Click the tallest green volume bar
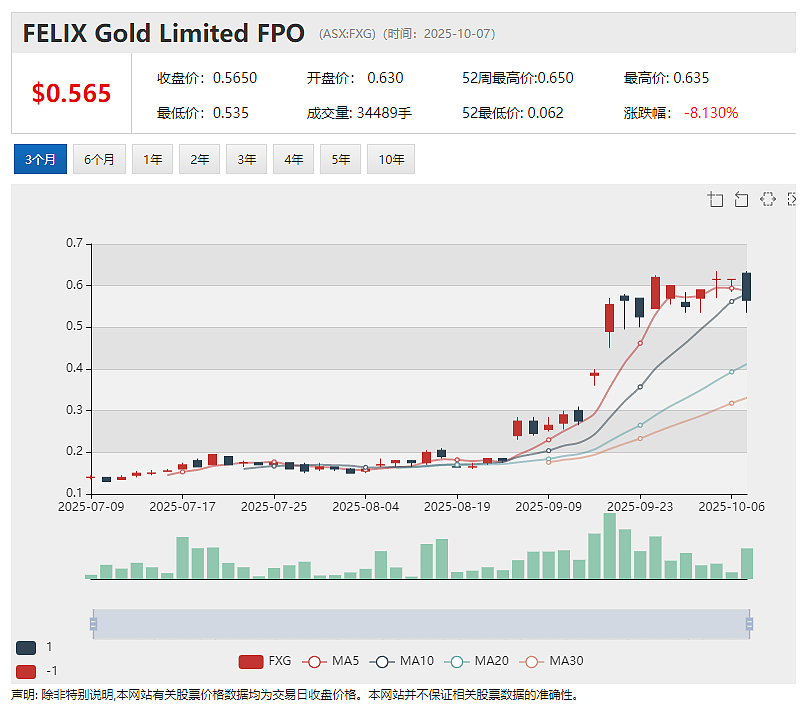This screenshot has height=721, width=807. click(610, 546)
